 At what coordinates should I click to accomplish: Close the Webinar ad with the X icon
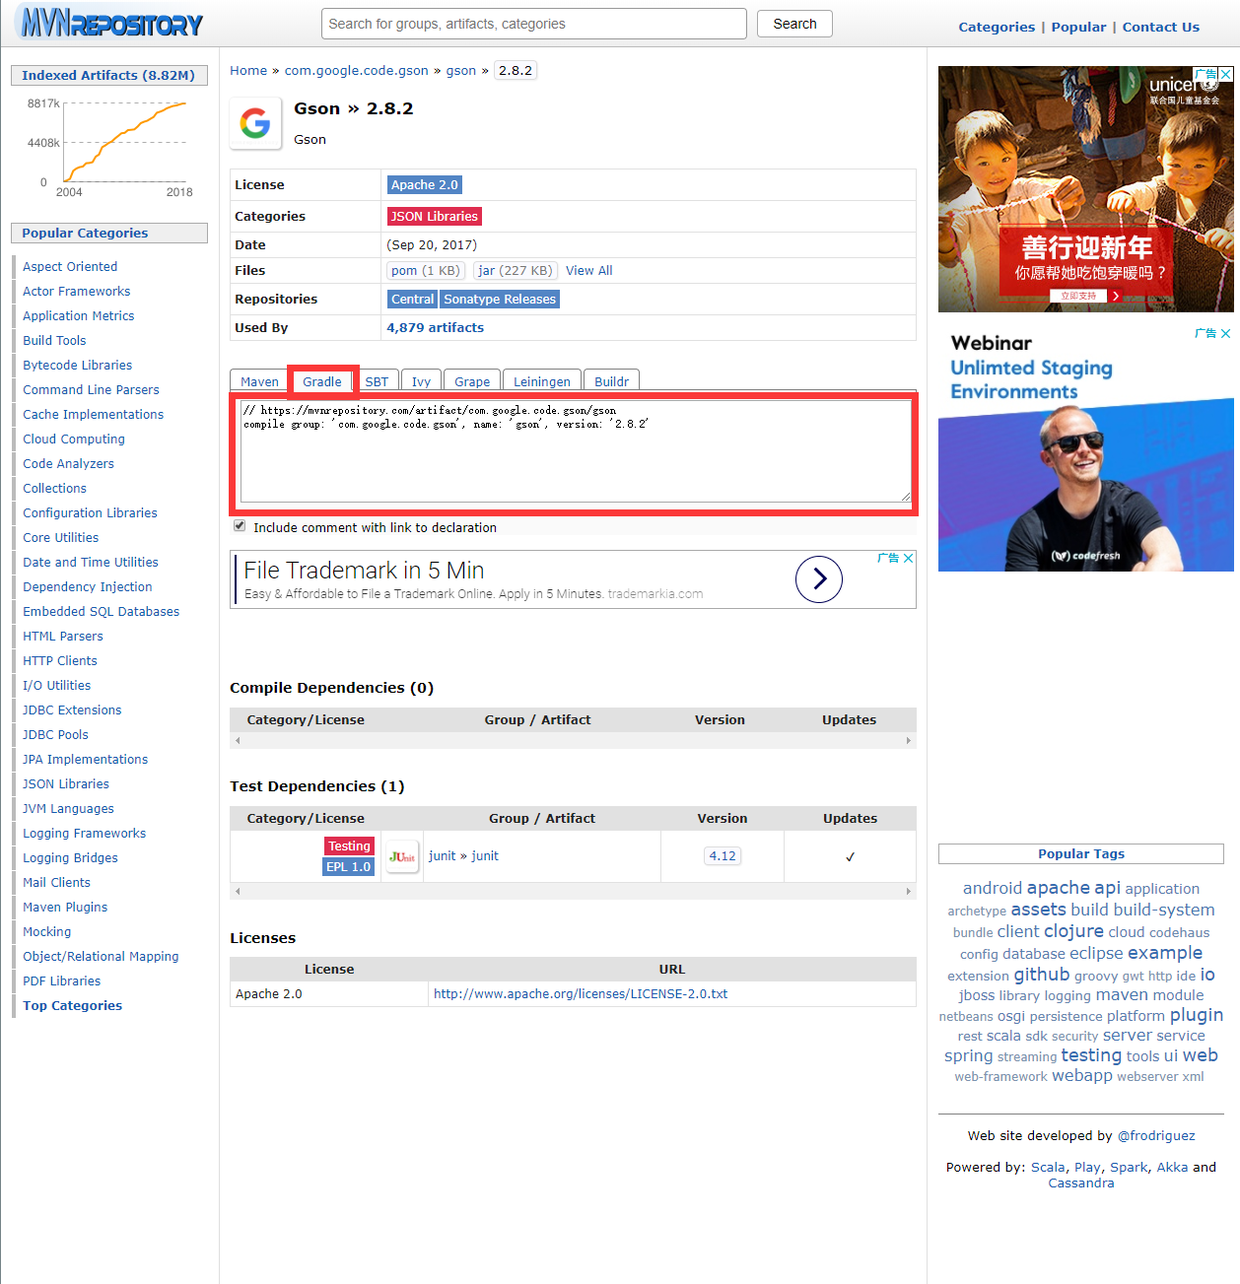pyautogui.click(x=1226, y=333)
